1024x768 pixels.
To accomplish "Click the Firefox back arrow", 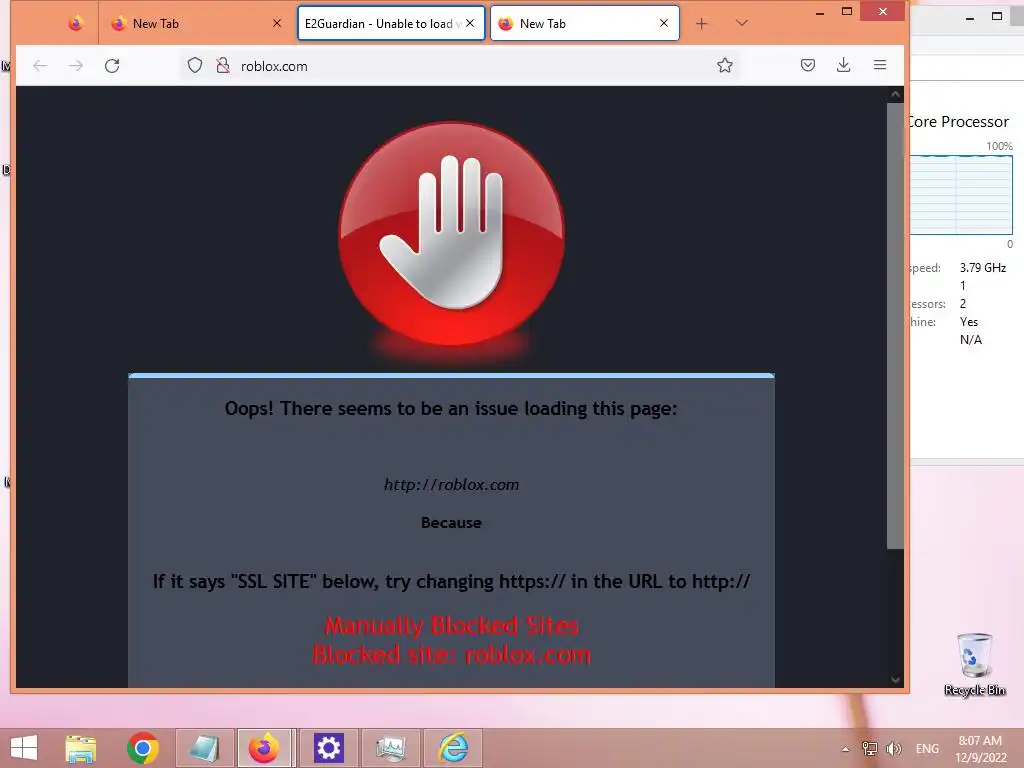I will (40, 65).
